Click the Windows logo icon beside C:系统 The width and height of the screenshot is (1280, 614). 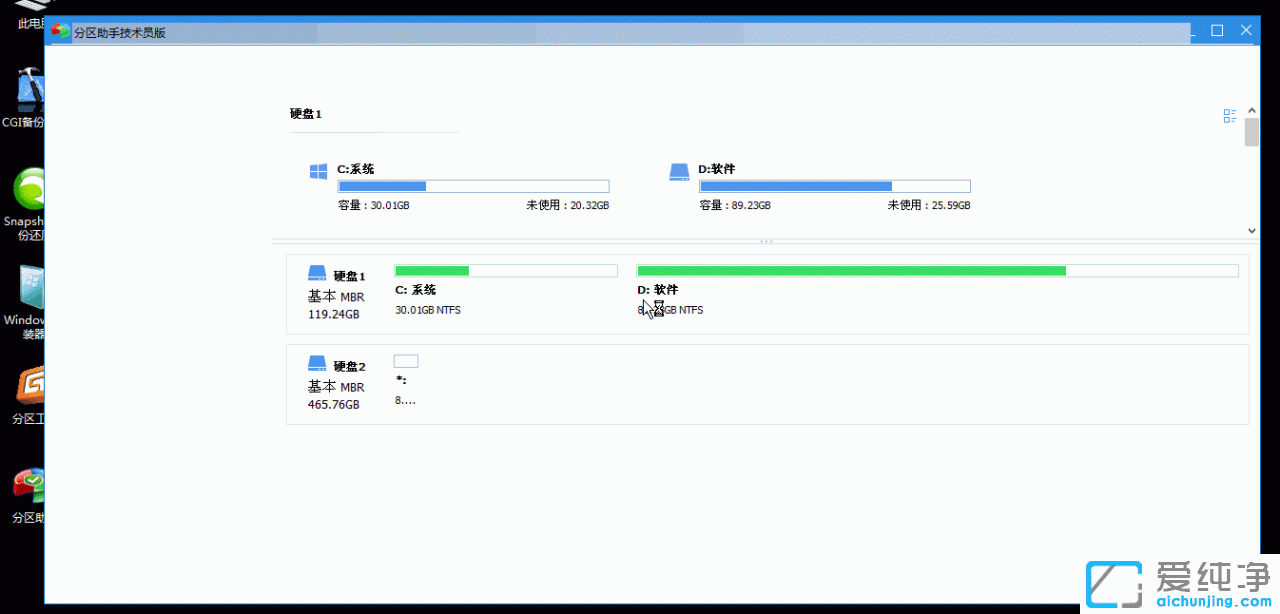coord(318,172)
